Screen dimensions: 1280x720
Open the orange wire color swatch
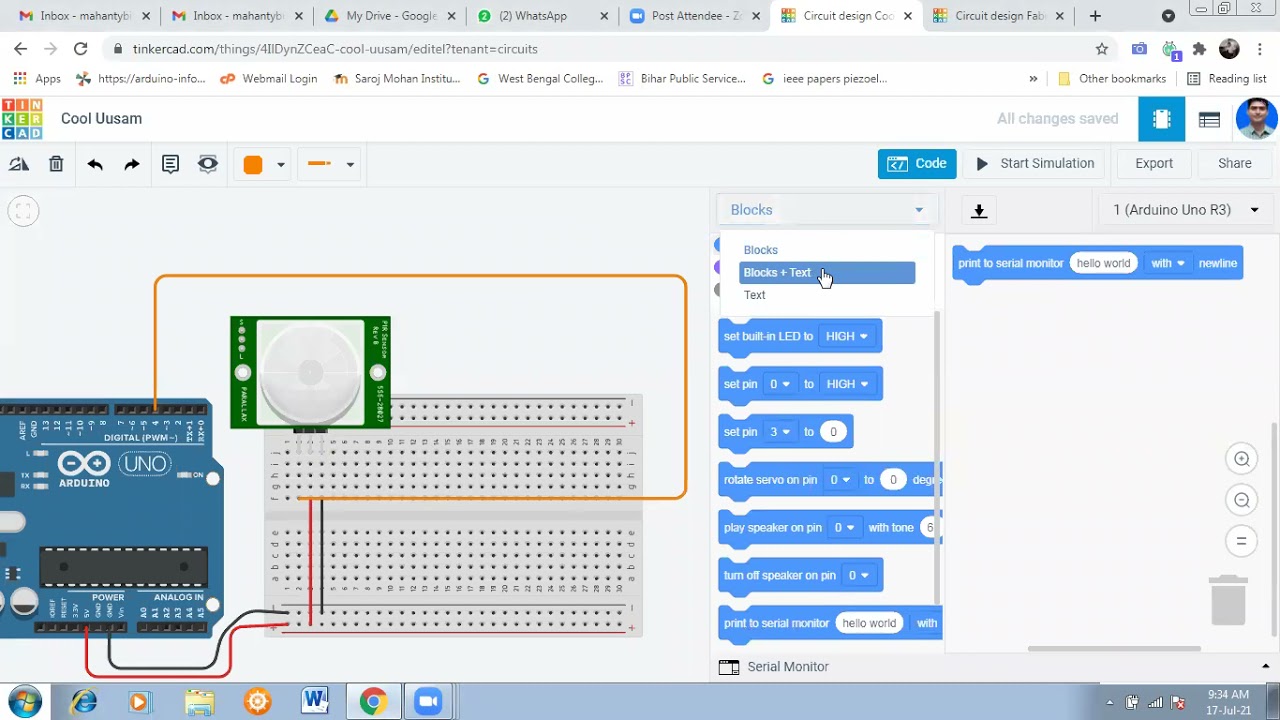pyautogui.click(x=253, y=165)
